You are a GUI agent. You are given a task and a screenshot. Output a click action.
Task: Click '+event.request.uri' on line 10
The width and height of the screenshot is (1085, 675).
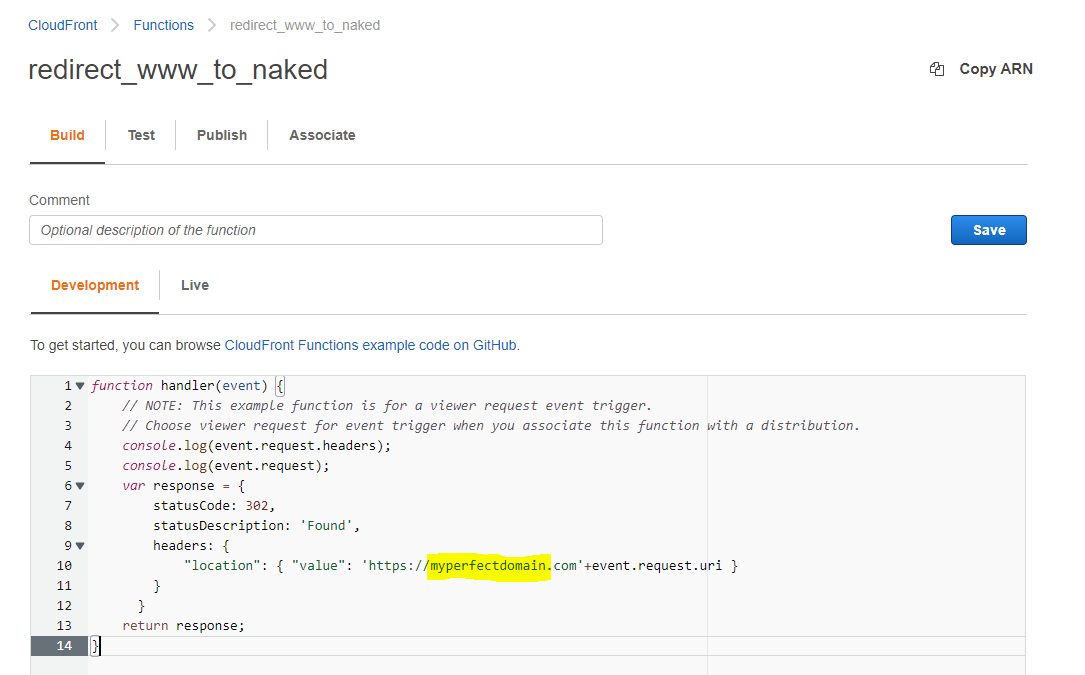(x=653, y=566)
